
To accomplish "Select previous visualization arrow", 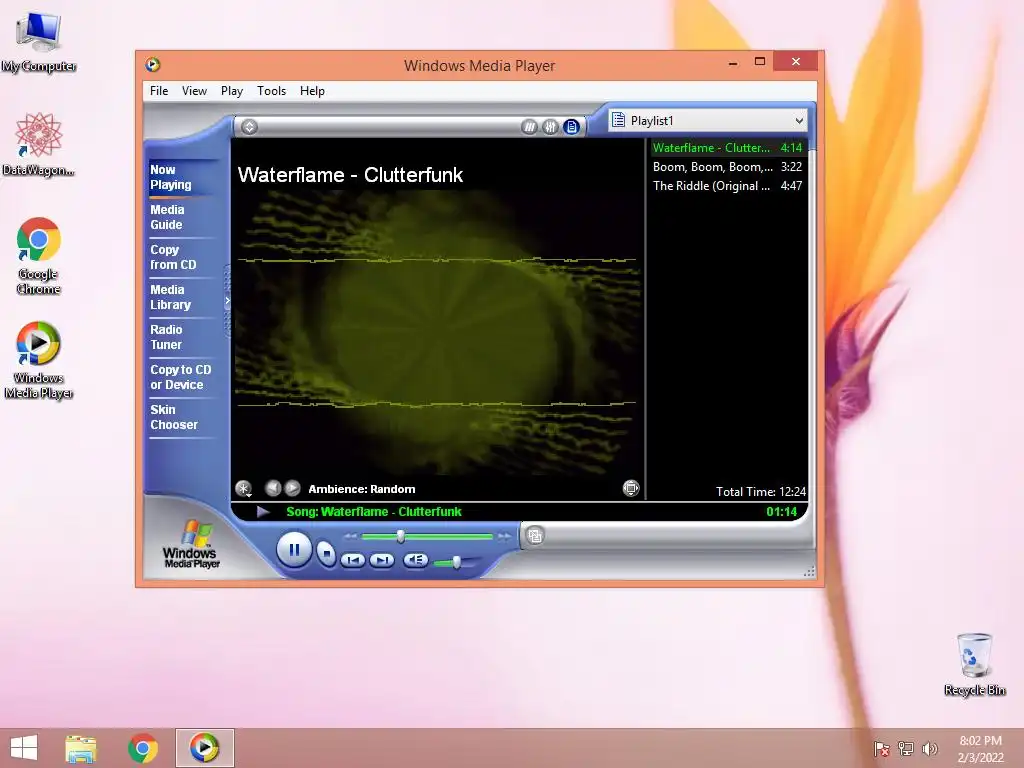I will 273,488.
